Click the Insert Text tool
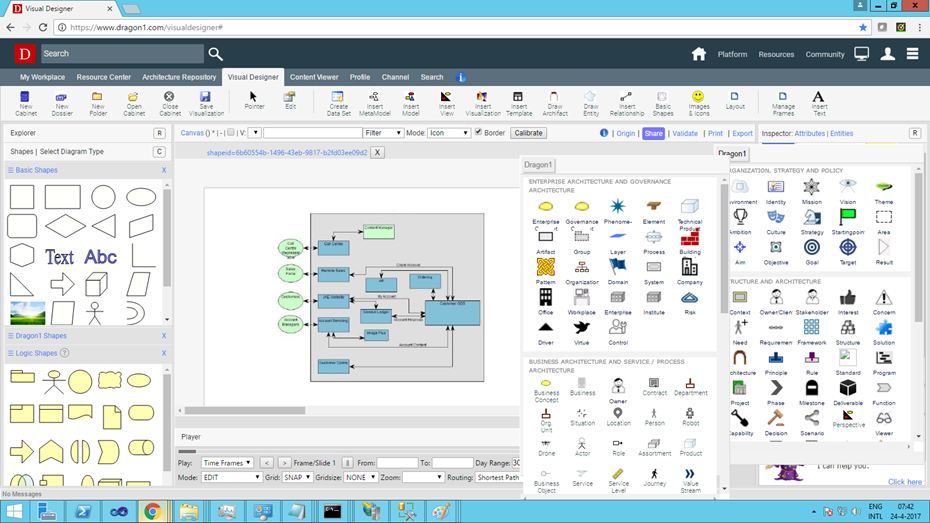 point(818,102)
